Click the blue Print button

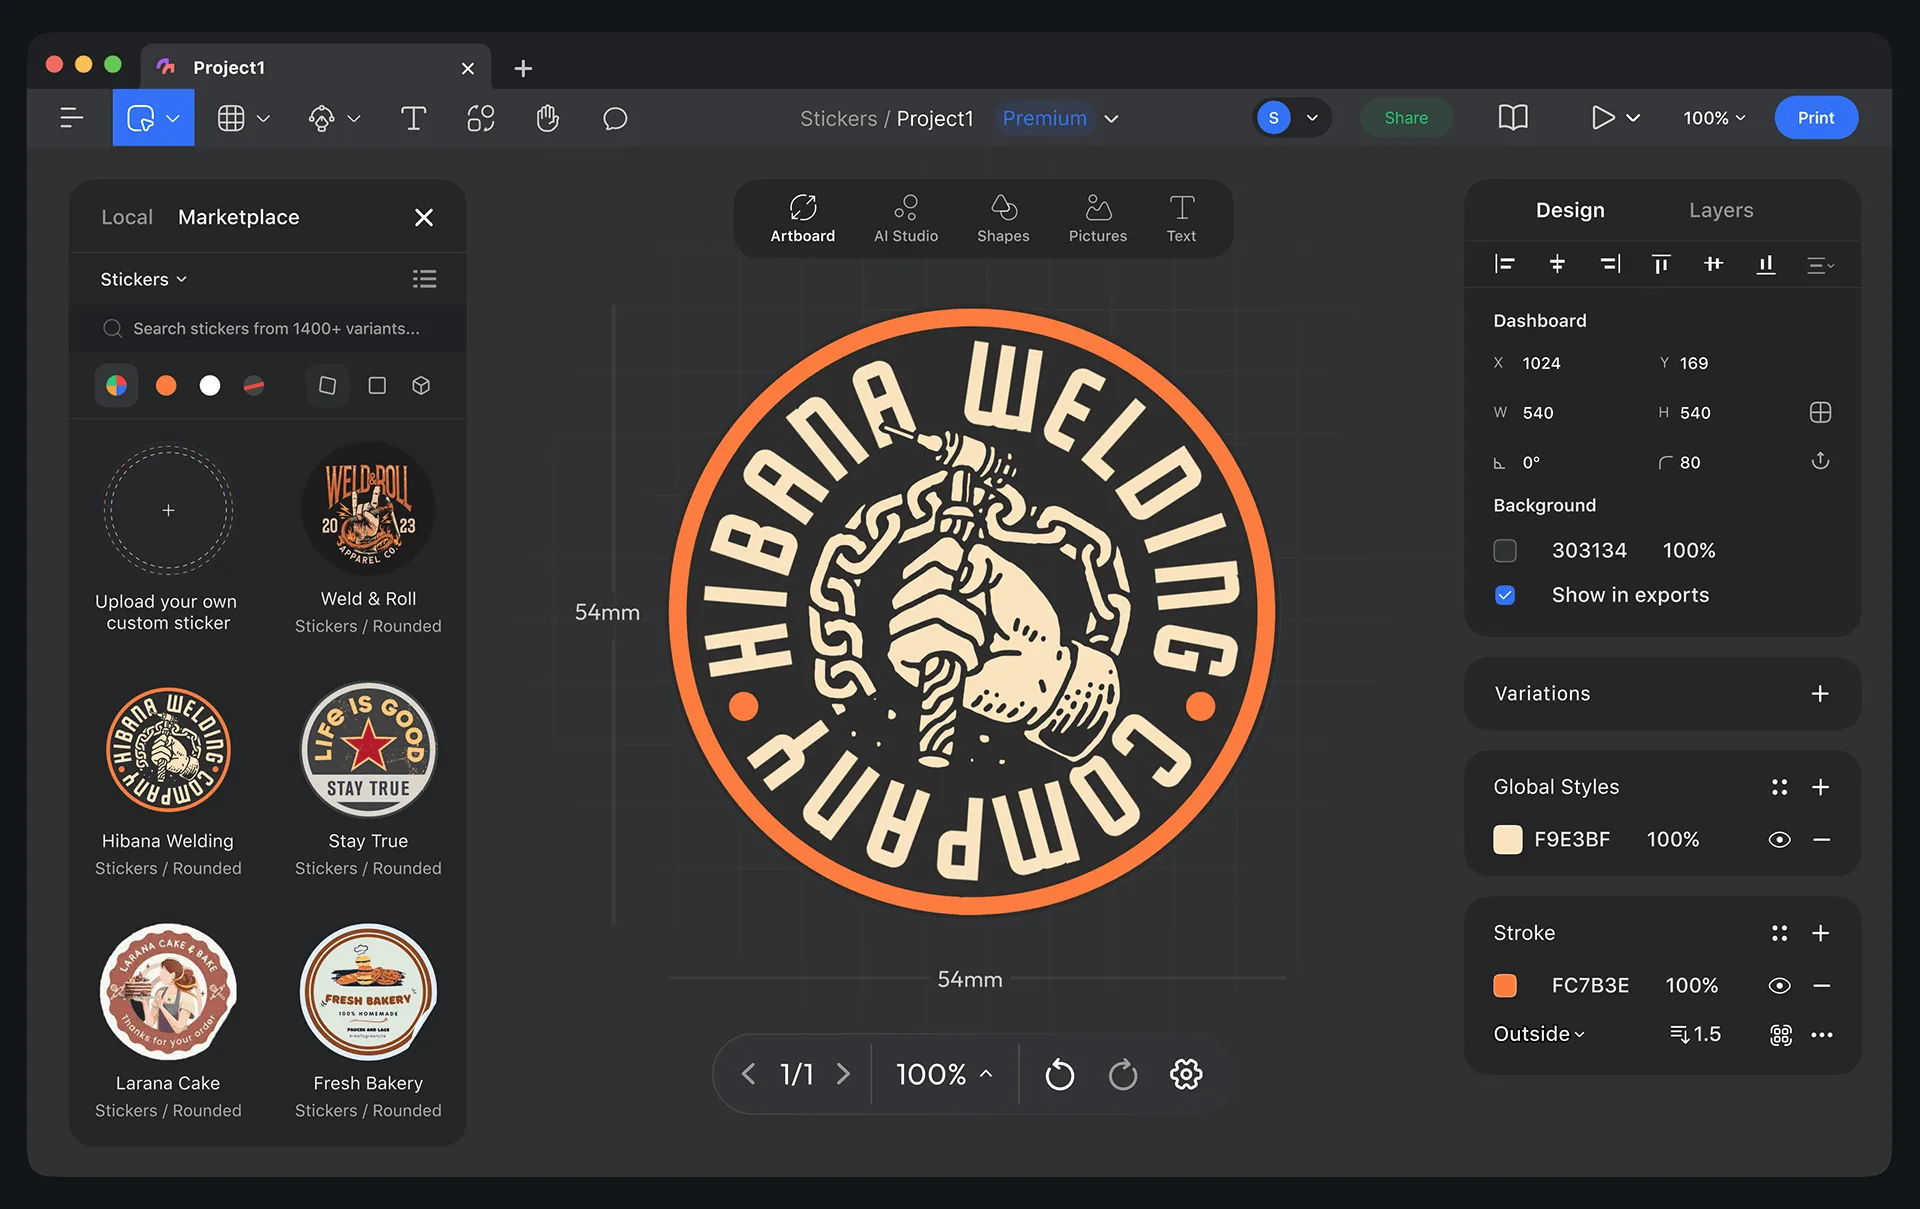point(1816,118)
